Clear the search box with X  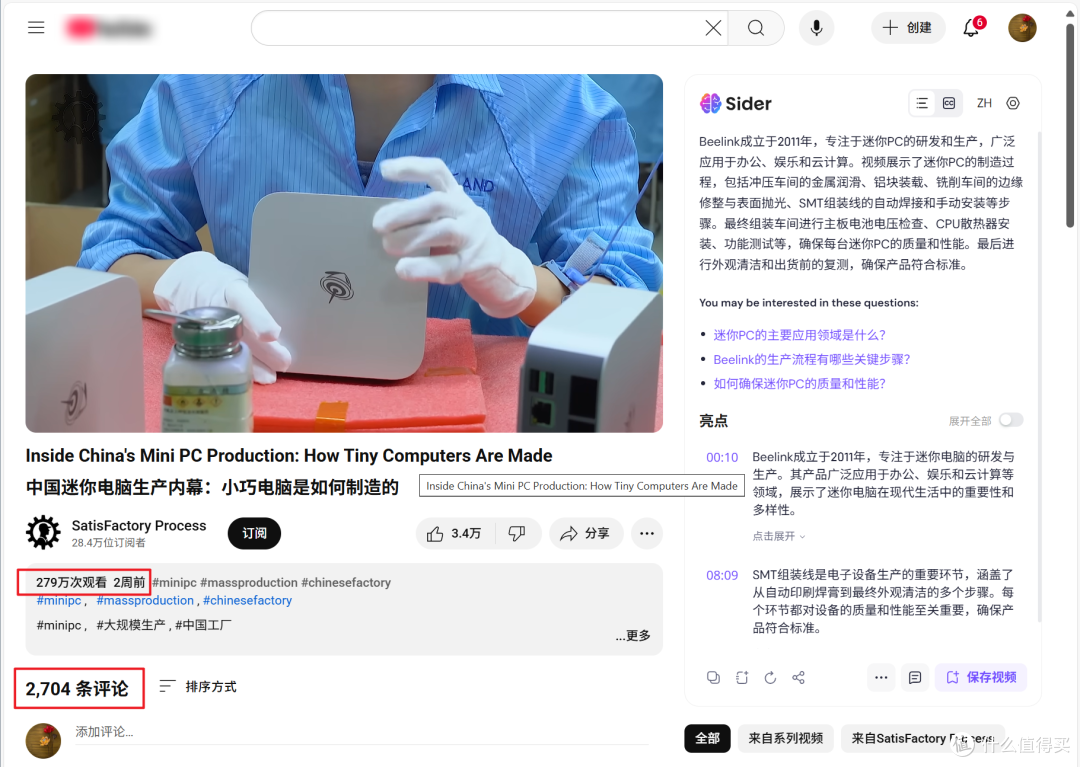click(x=713, y=28)
